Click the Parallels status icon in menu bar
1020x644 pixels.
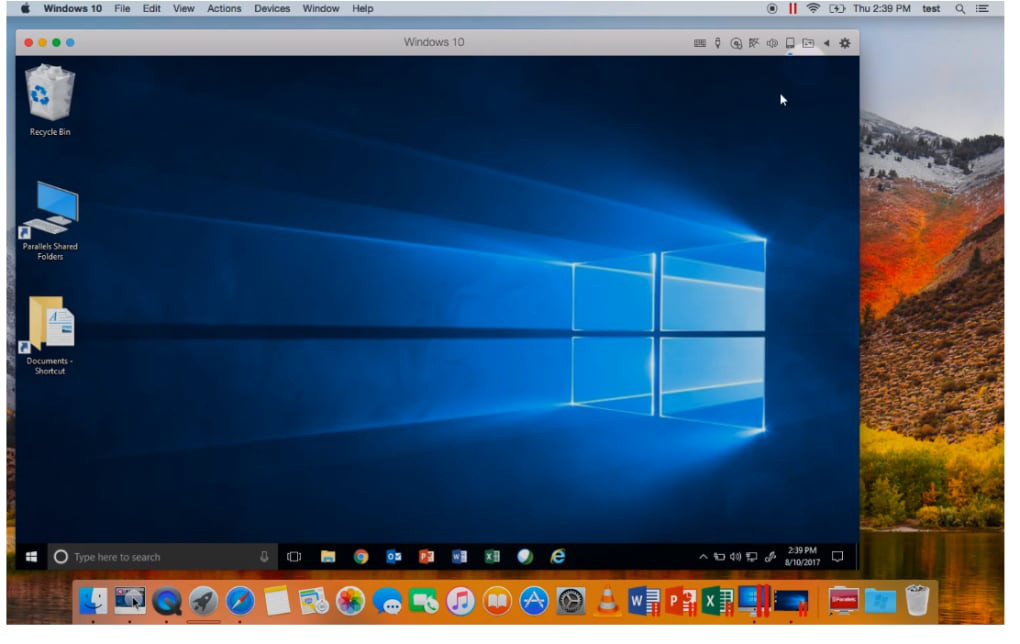(792, 8)
